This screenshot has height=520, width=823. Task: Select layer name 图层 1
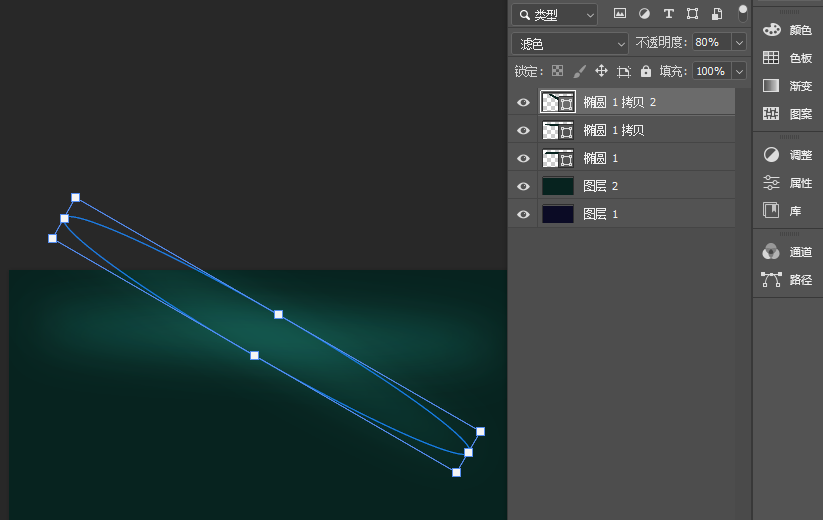point(600,214)
